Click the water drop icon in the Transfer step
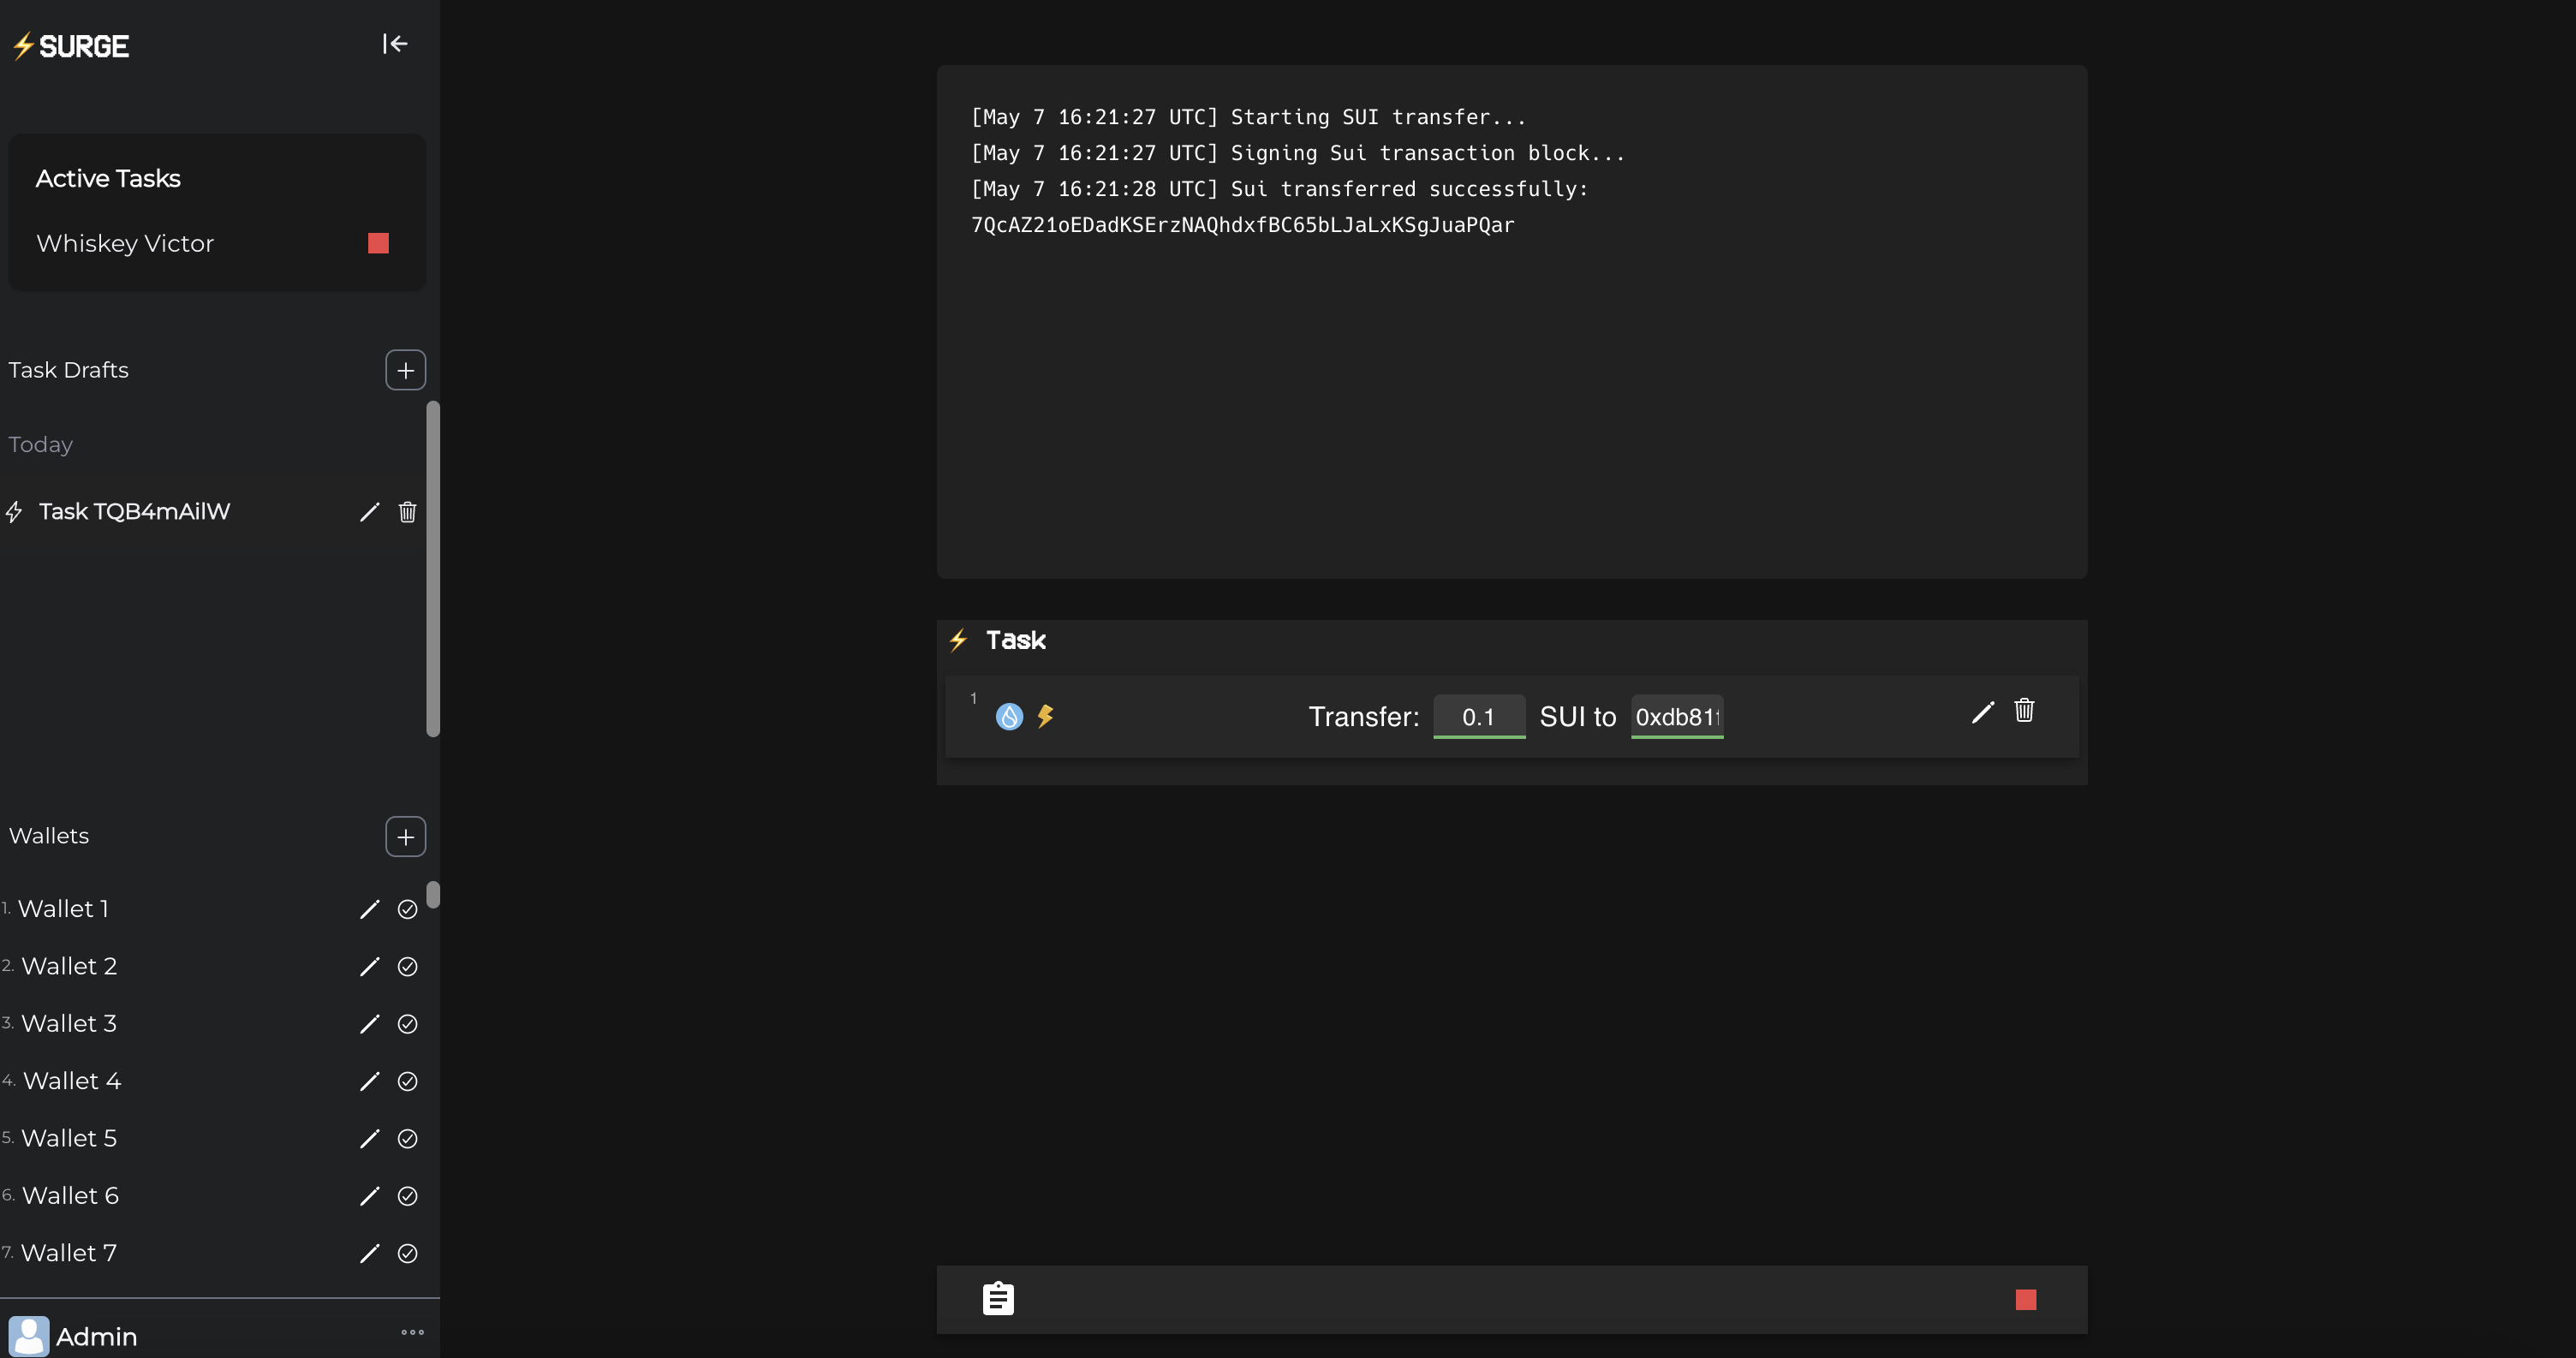The width and height of the screenshot is (2576, 1358). coord(1009,716)
